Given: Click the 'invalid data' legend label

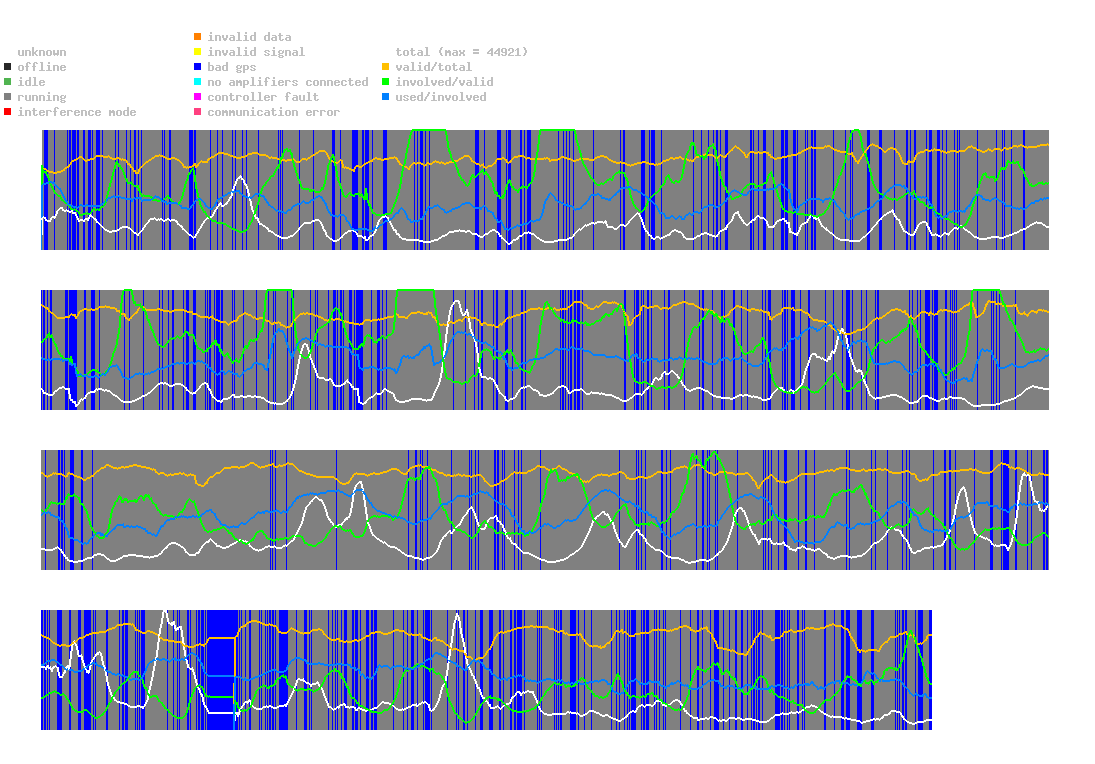Looking at the screenshot, I should point(249,37).
